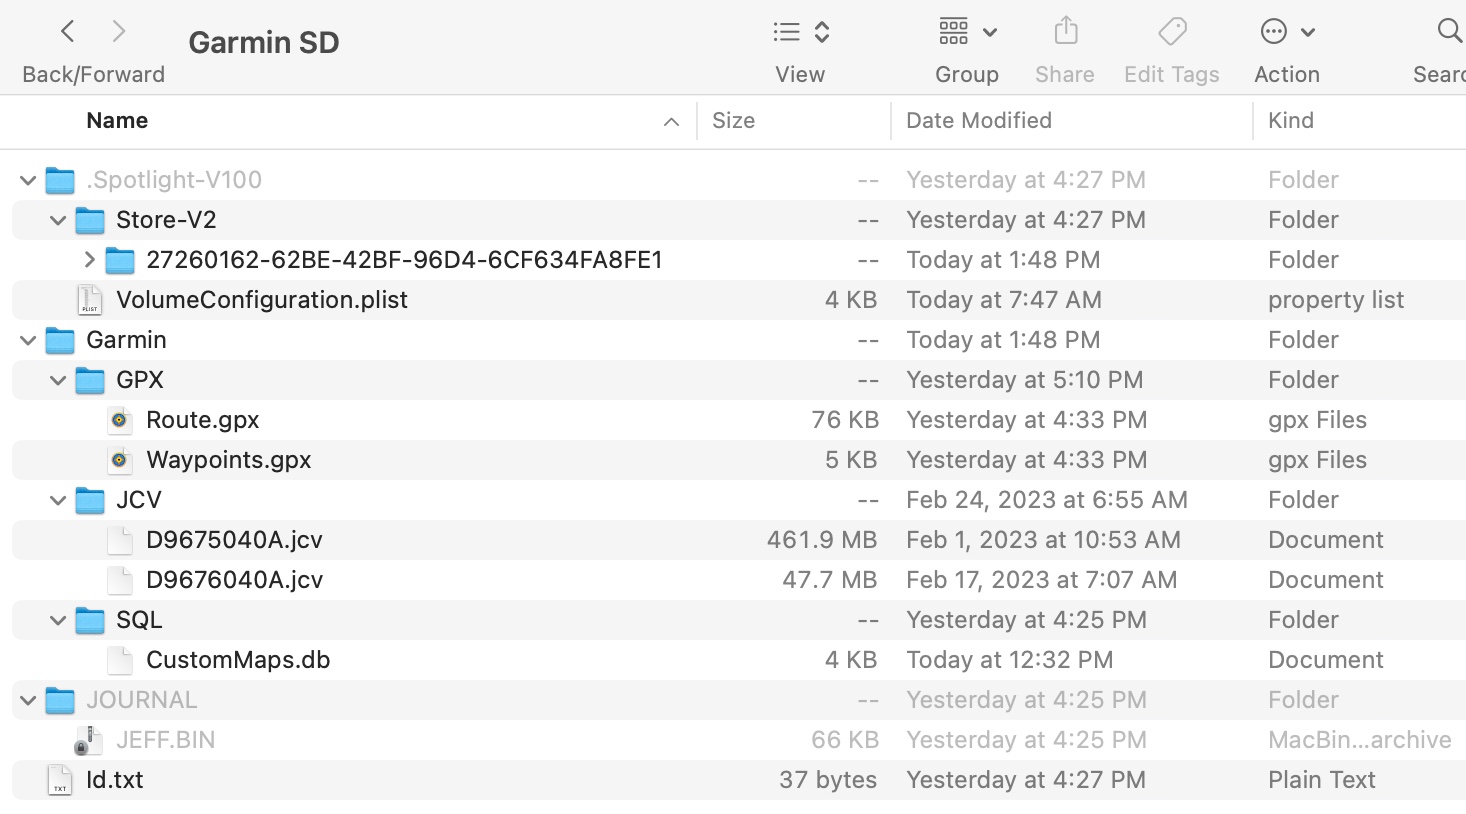
Task: Click the D9676040A.jcv file name
Action: point(235,580)
